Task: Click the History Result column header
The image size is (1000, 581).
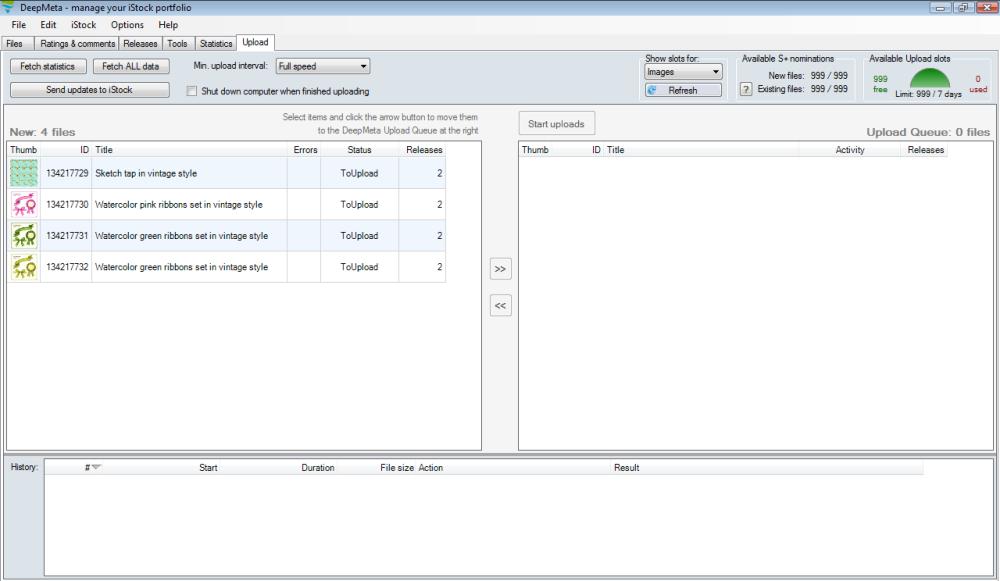Action: (x=626, y=467)
